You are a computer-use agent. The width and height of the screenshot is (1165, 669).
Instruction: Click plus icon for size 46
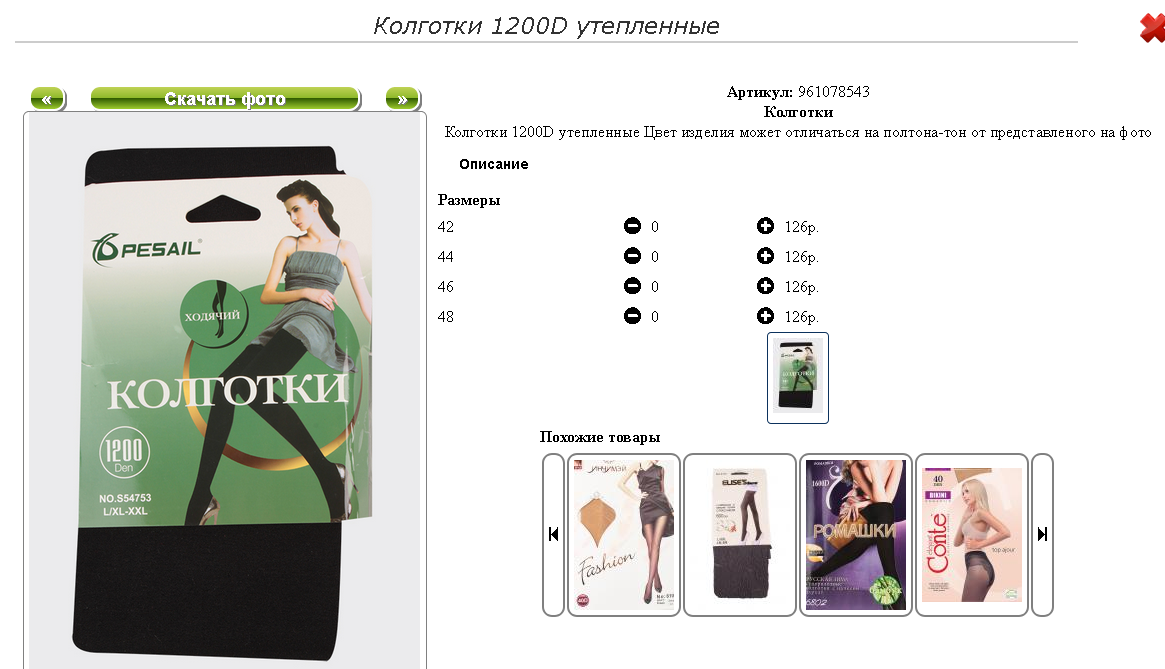765,286
